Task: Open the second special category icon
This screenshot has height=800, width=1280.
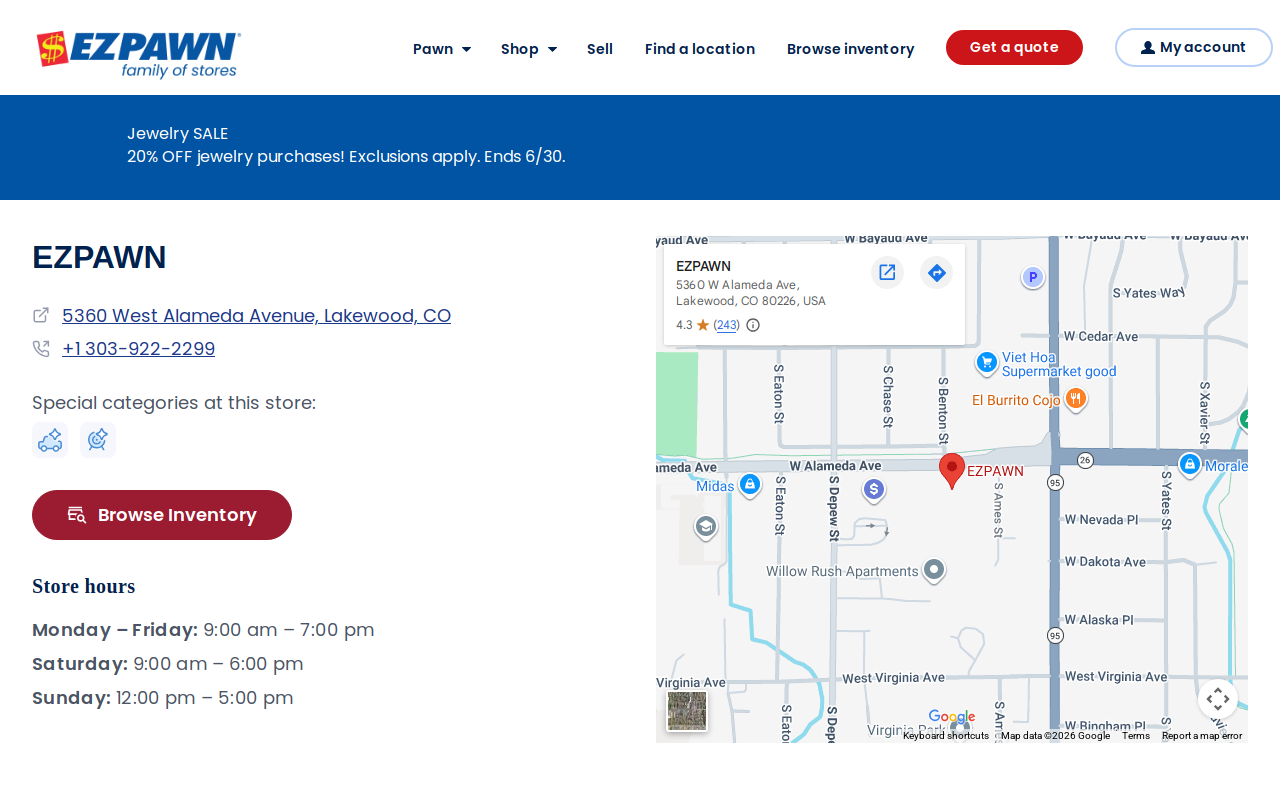Action: [98, 440]
